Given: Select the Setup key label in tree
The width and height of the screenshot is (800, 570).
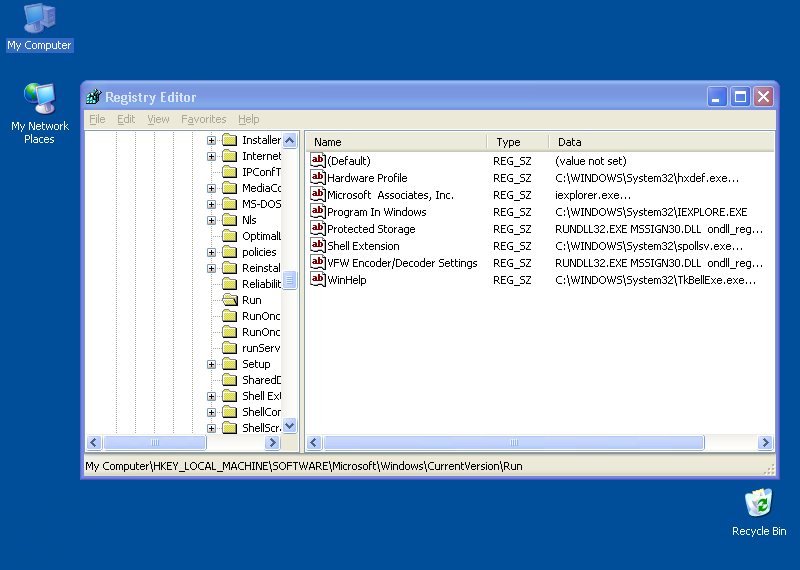Looking at the screenshot, I should [x=256, y=364].
